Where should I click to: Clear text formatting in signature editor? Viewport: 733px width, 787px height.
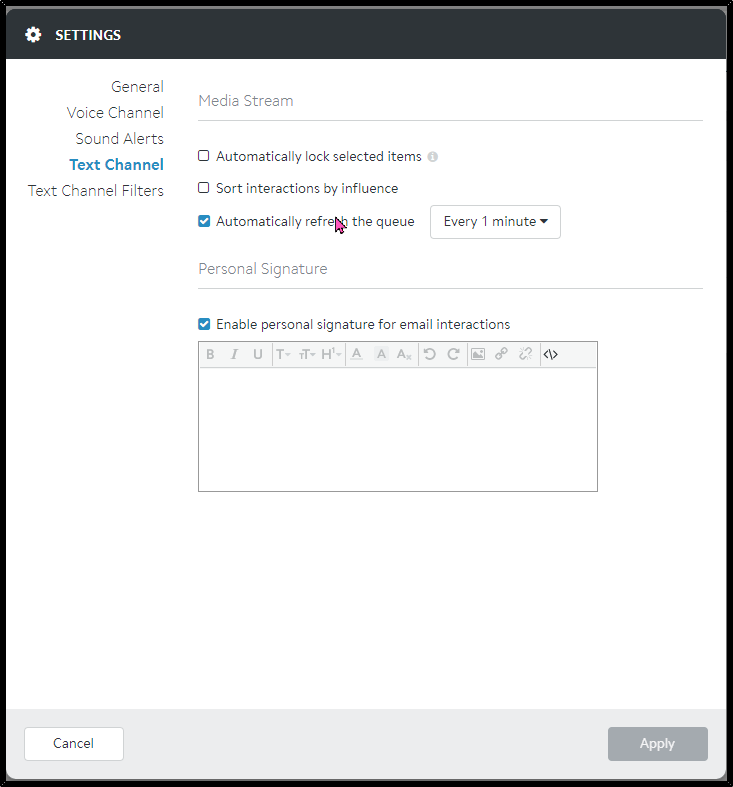point(404,354)
